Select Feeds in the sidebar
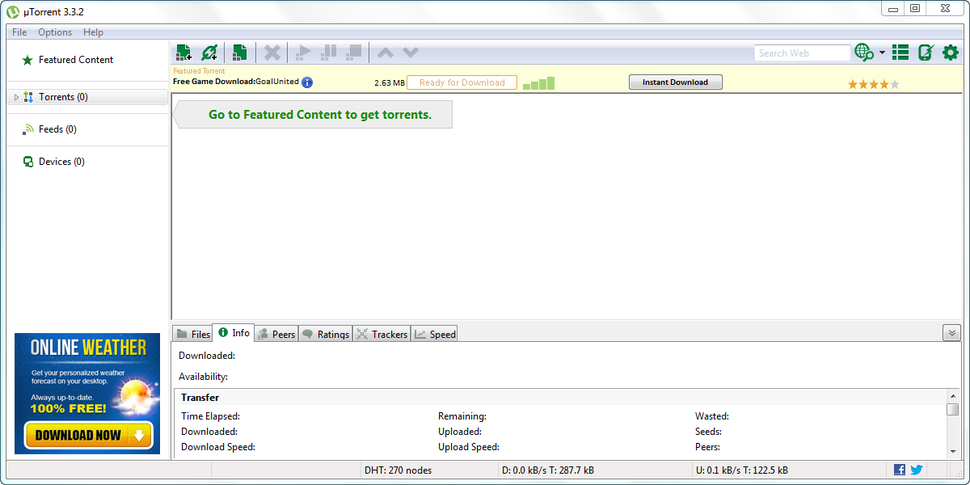 57,129
